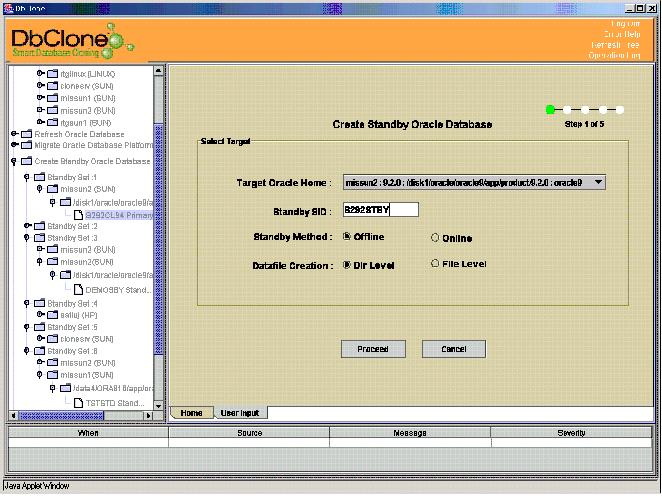The image size is (662, 496).
Task: Select the Standby Set :1 folder icon
Action: coord(40,177)
